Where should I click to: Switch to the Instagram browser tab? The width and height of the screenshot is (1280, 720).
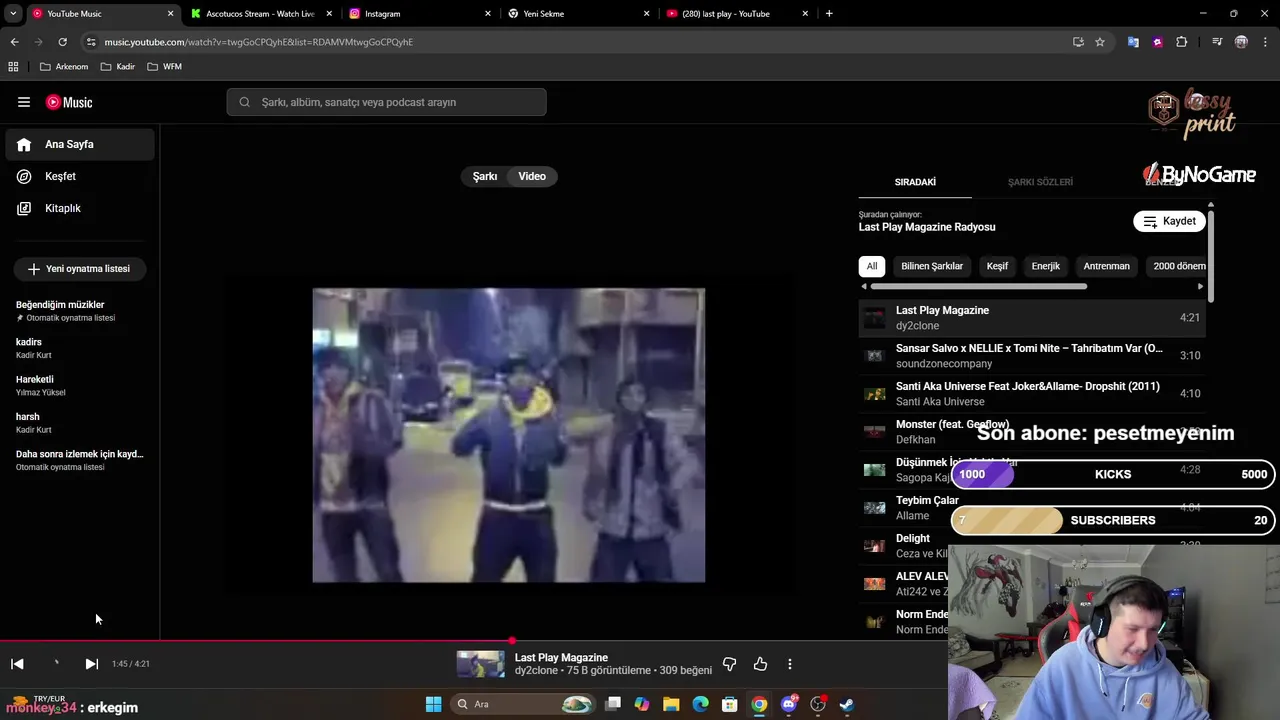click(419, 14)
